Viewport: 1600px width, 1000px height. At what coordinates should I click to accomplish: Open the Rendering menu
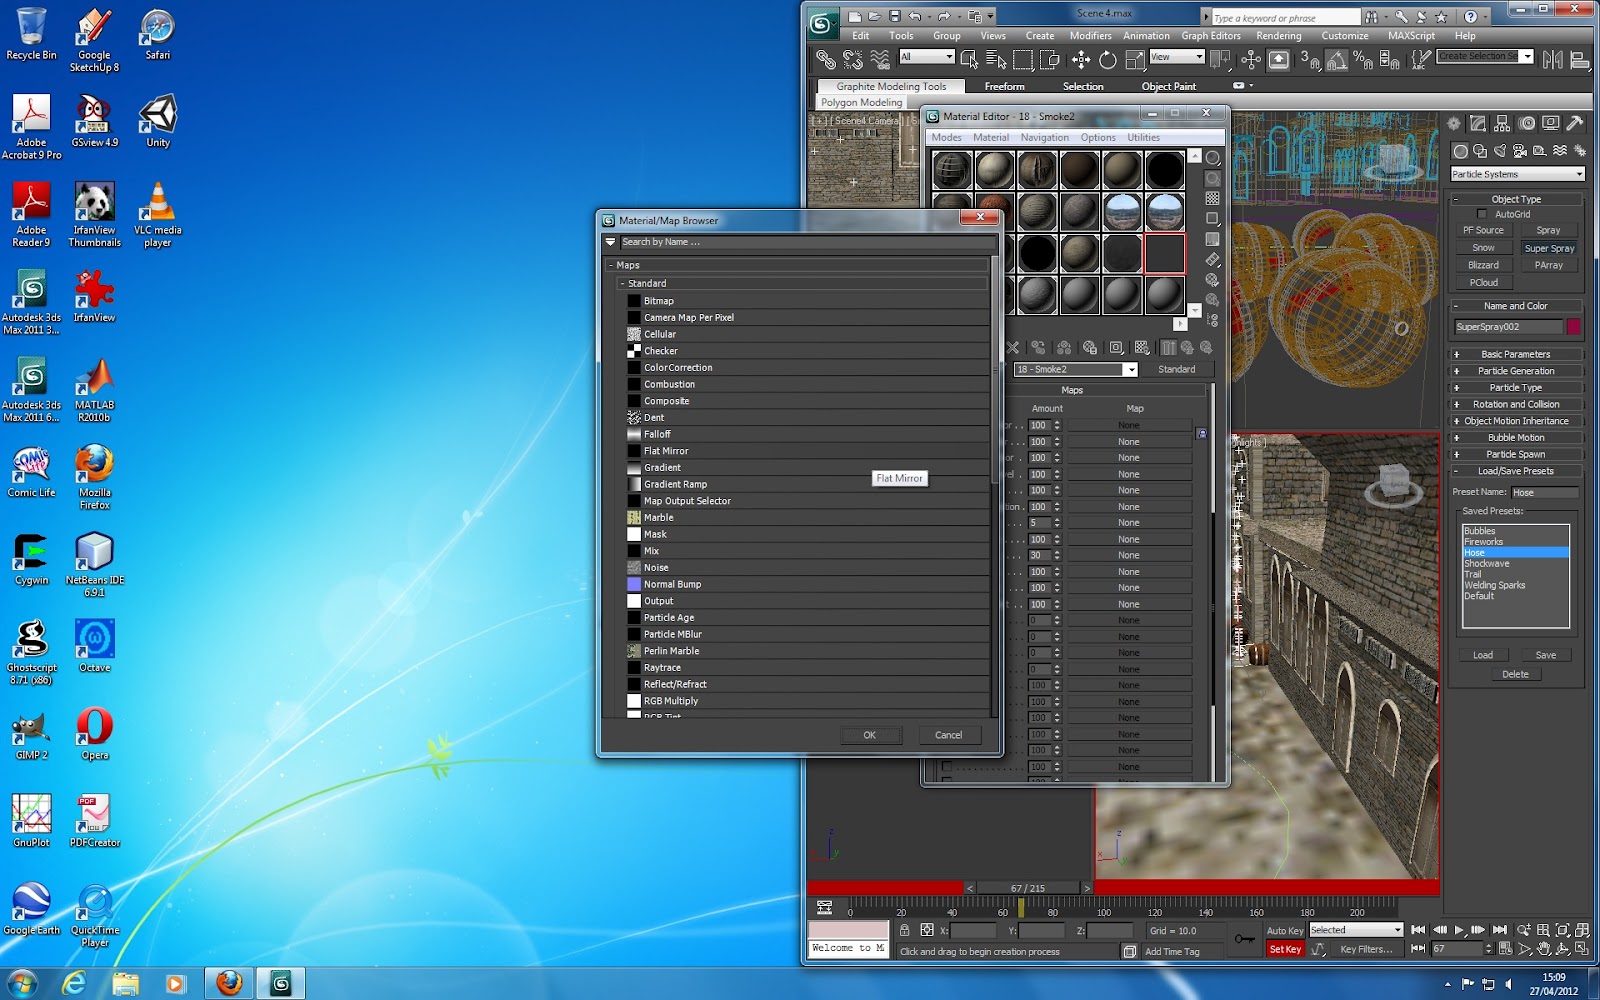pos(1278,36)
